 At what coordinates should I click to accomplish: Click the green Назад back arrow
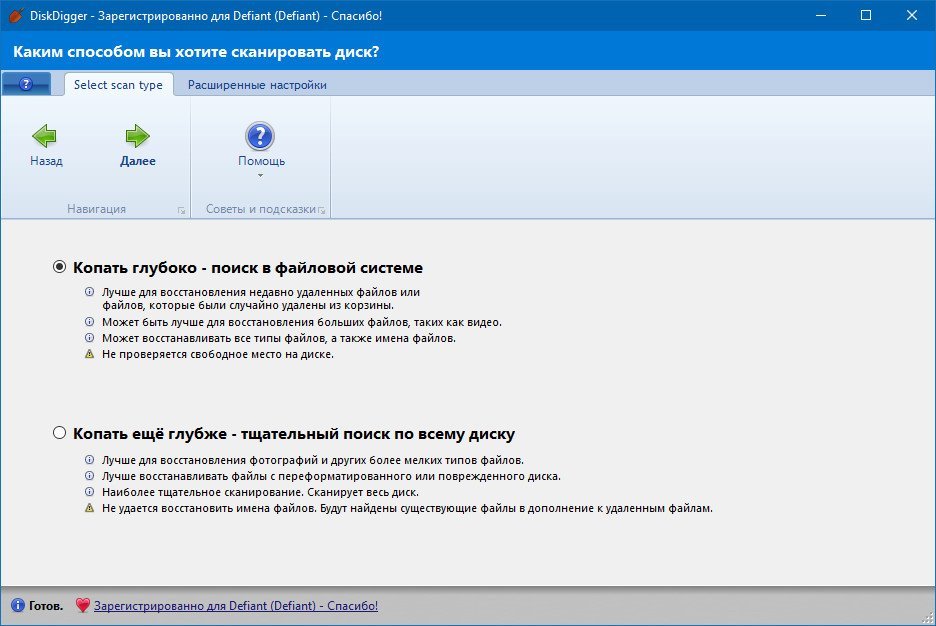45,137
